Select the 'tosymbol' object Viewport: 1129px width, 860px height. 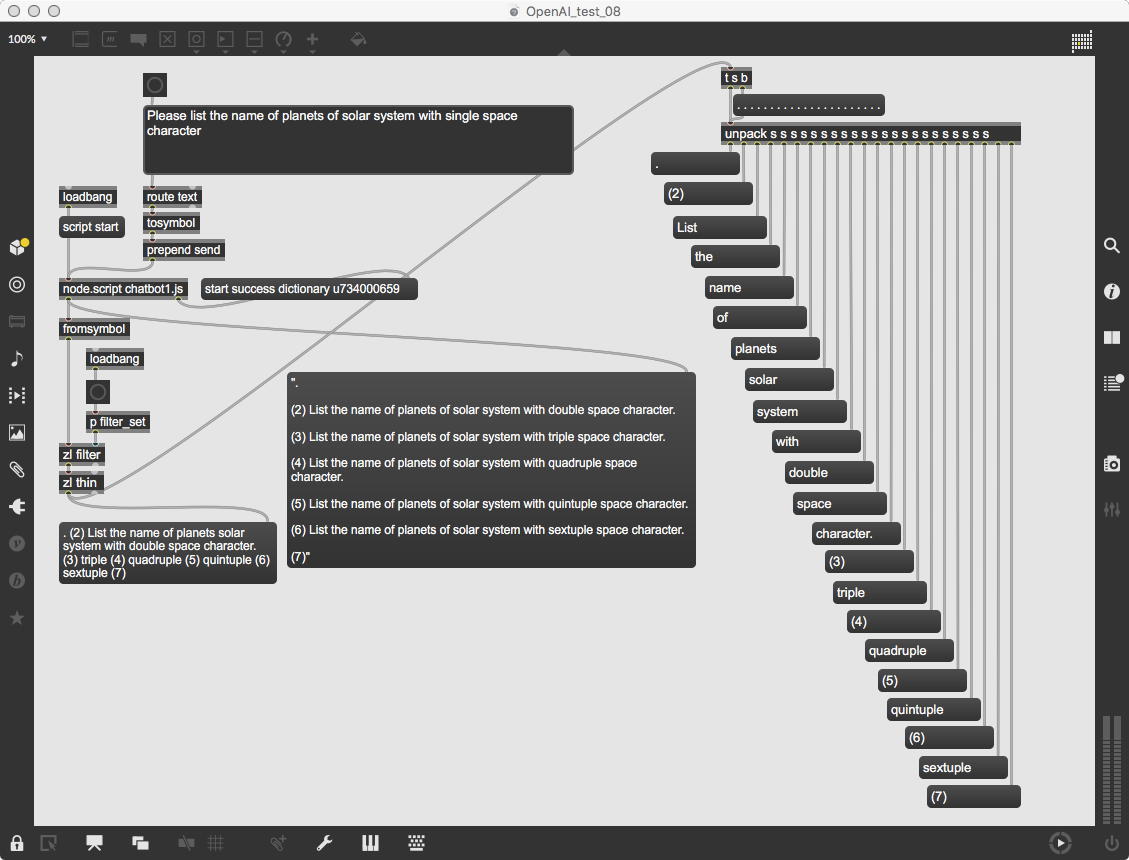coord(171,223)
